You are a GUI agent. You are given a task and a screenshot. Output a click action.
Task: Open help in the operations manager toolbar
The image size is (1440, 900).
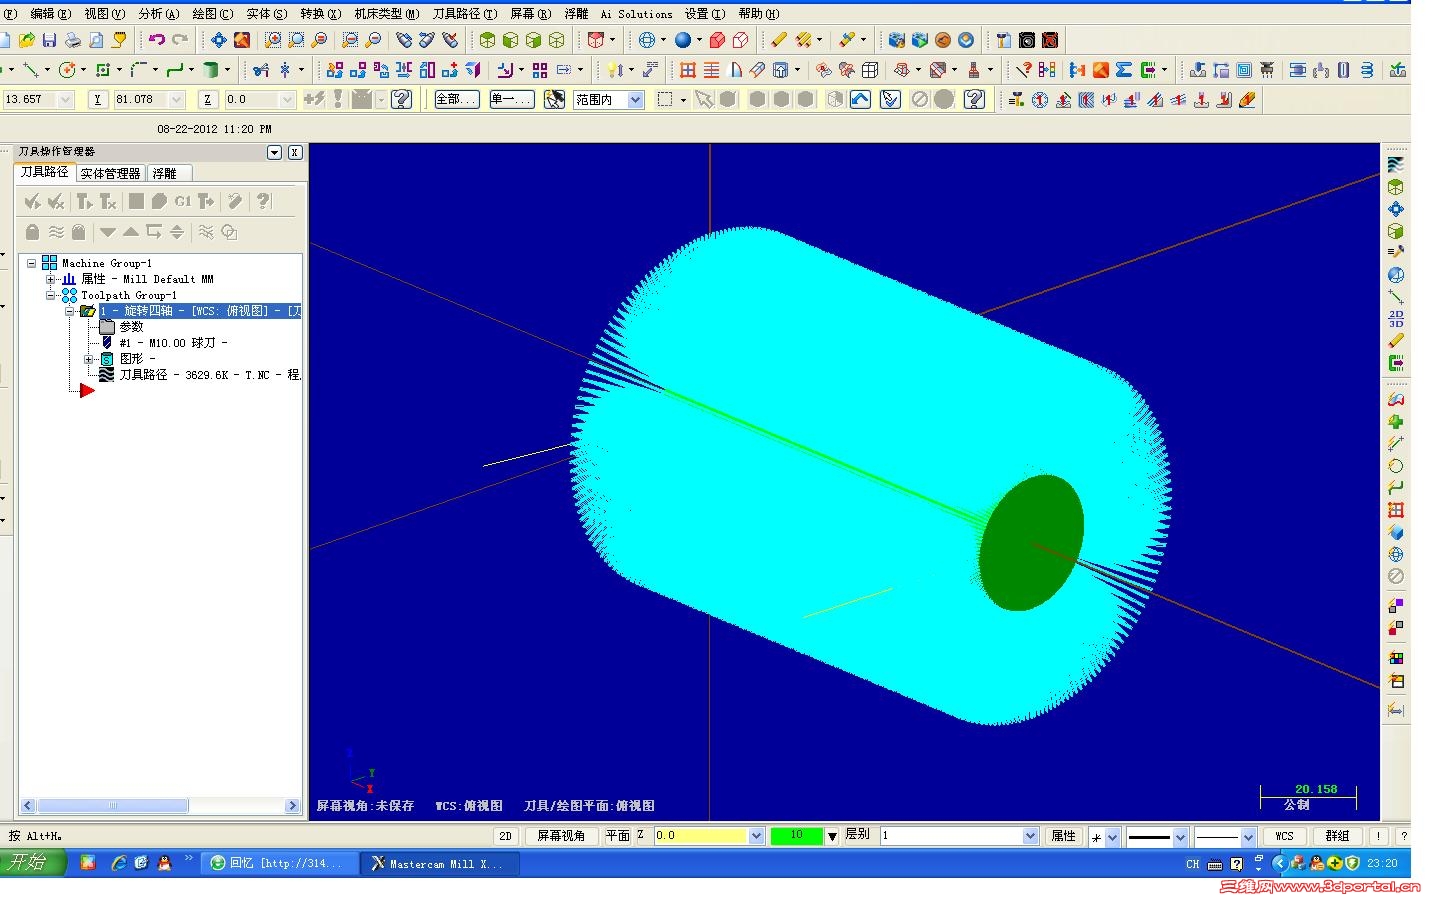coord(263,201)
